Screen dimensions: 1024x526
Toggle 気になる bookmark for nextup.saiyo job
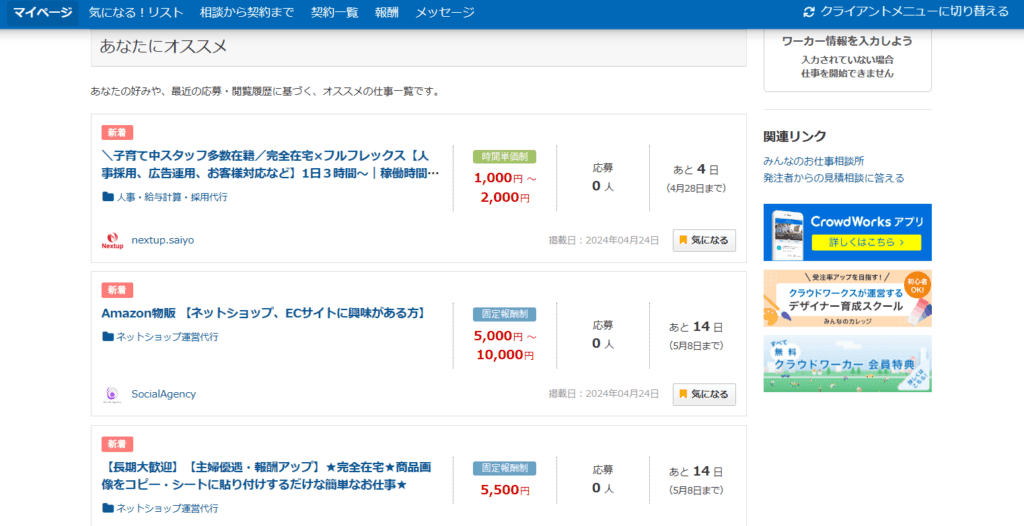pos(704,240)
